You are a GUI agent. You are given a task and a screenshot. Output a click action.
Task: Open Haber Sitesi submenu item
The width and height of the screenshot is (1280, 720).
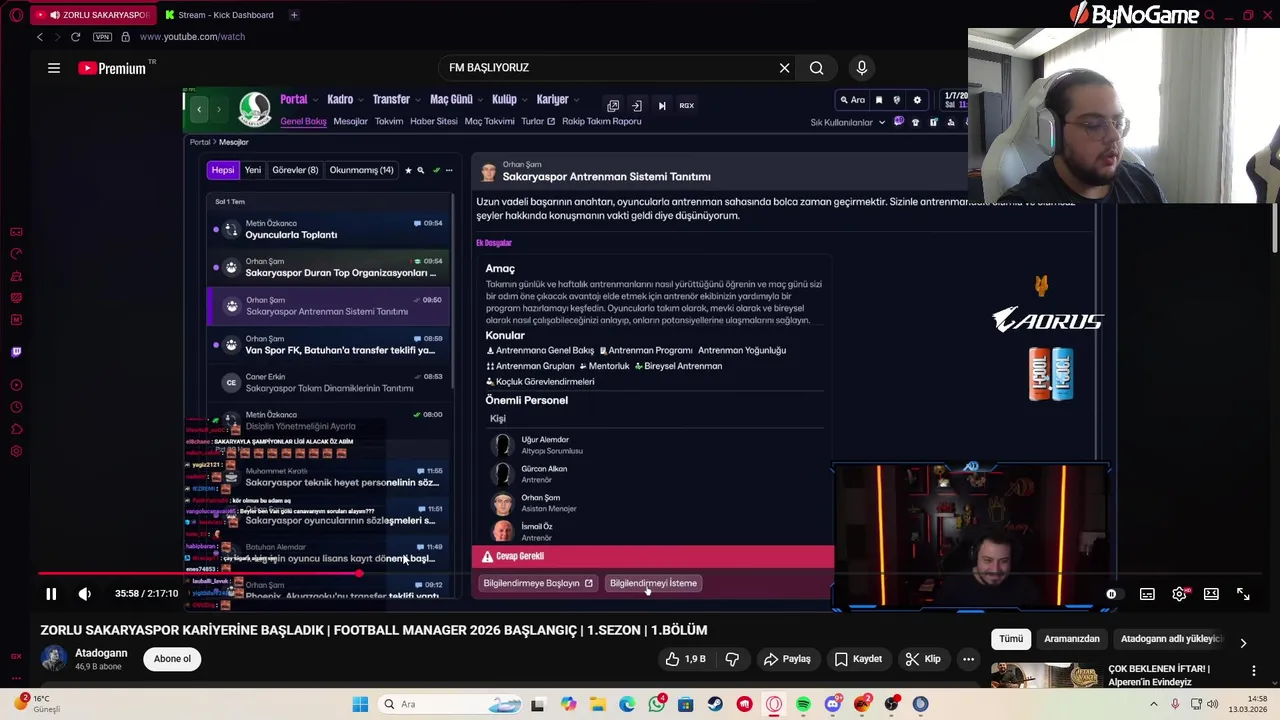coord(433,122)
